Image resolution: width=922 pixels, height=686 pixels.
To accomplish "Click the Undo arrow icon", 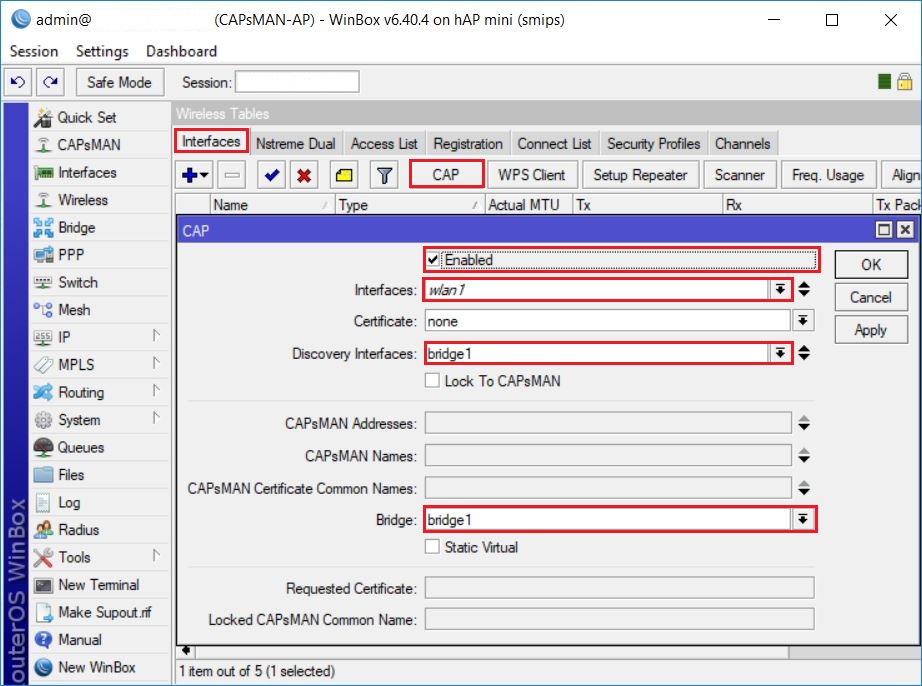I will pos(18,82).
